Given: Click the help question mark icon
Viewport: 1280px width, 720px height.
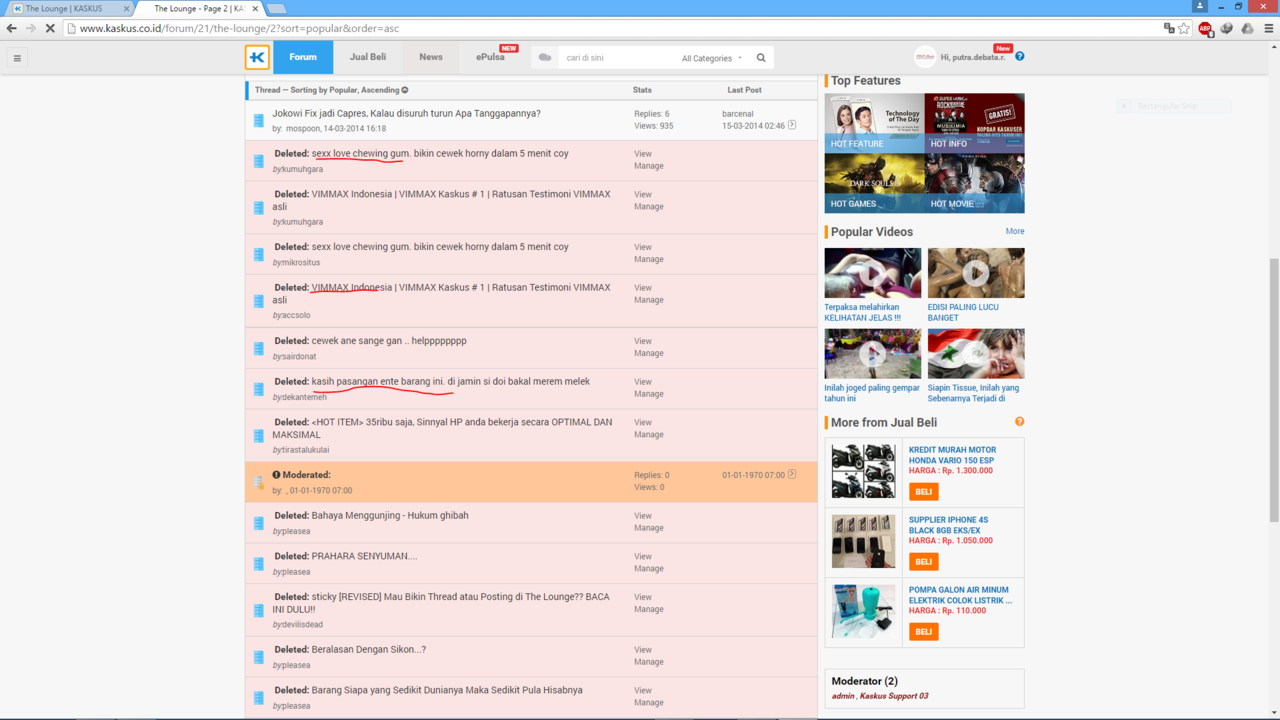Looking at the screenshot, I should pos(1019,56).
